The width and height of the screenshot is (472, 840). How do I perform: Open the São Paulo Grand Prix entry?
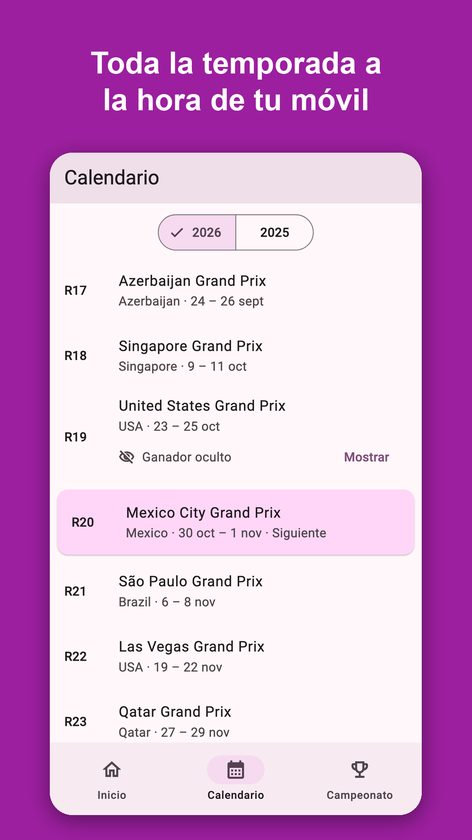click(x=236, y=591)
